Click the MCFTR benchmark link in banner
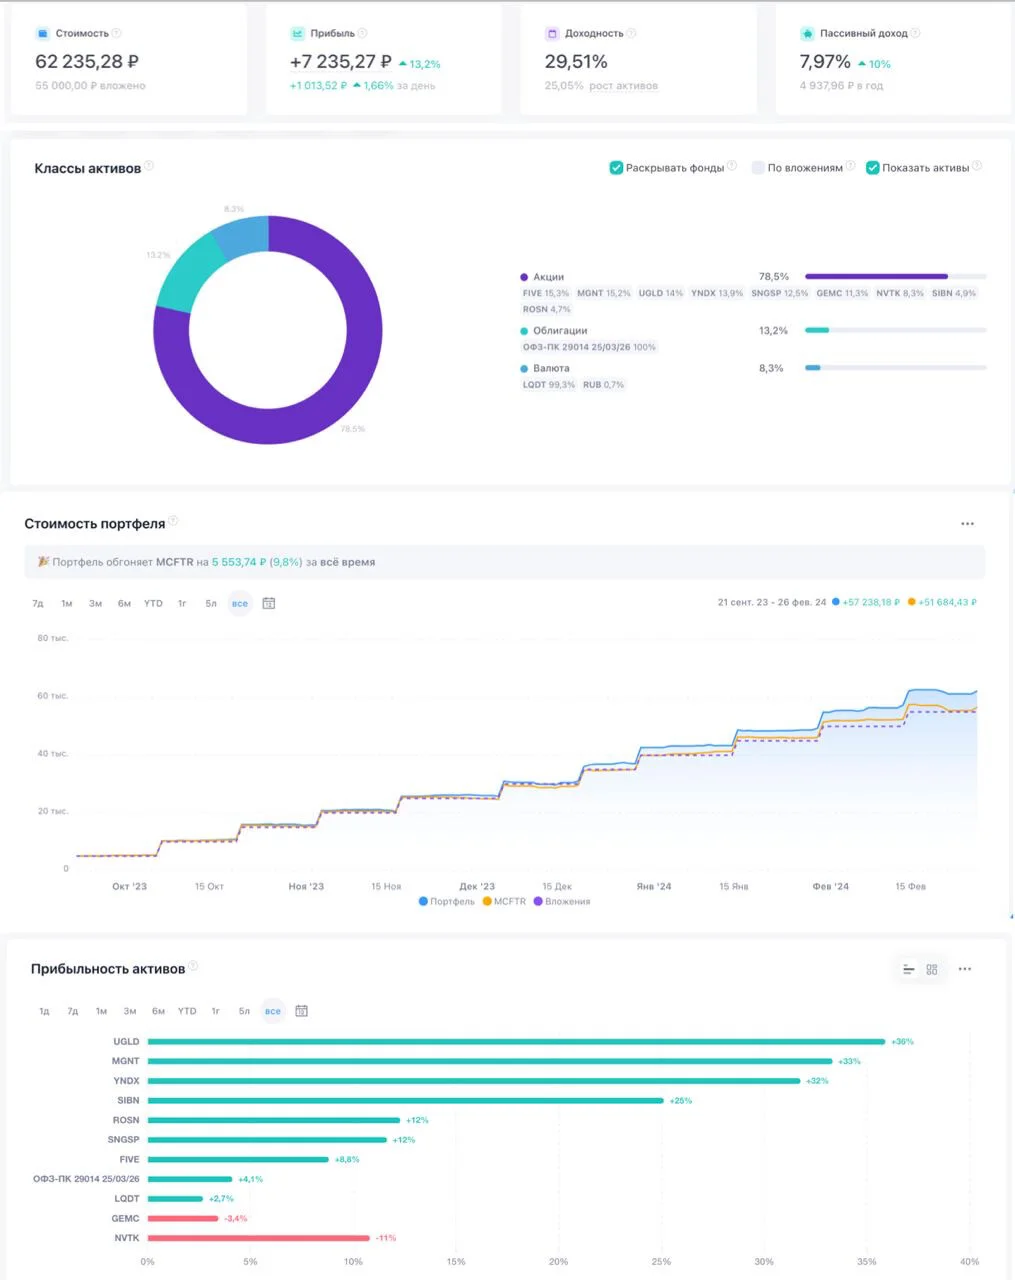Image resolution: width=1015 pixels, height=1280 pixels. coord(174,562)
